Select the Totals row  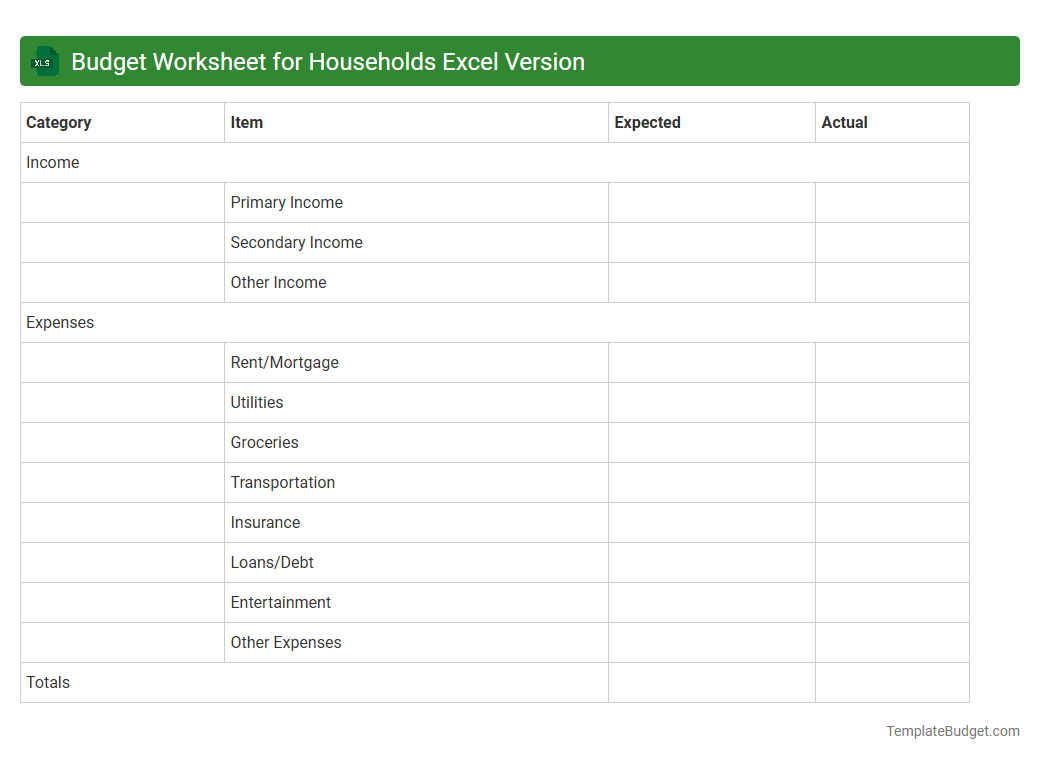pos(47,682)
